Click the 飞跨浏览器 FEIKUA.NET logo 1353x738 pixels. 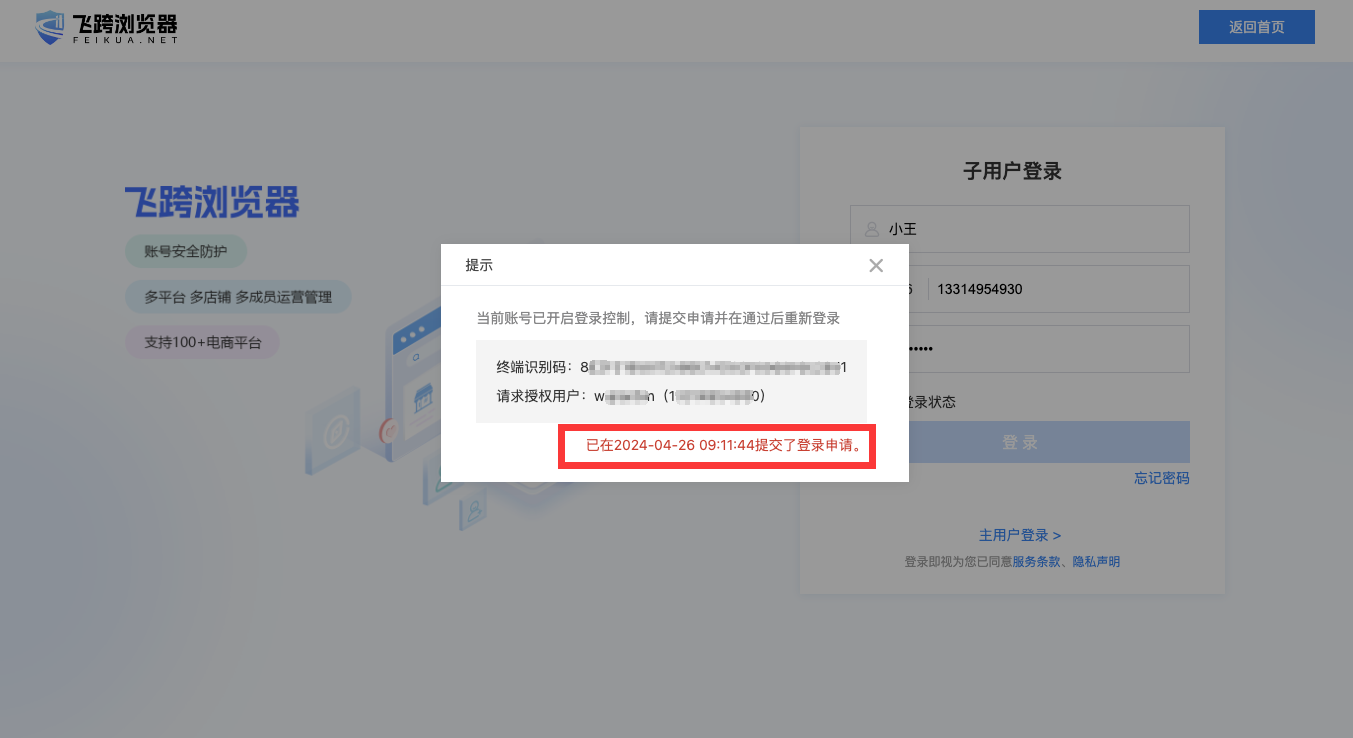point(106,28)
